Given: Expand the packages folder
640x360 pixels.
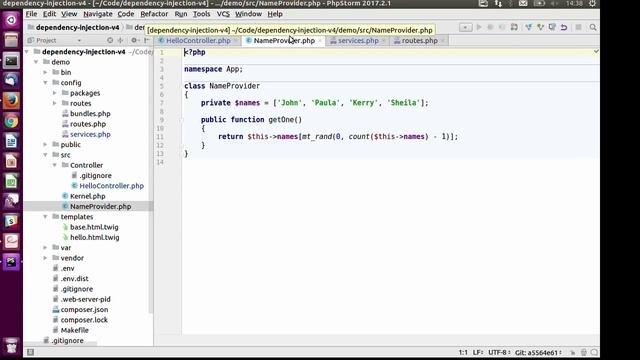Looking at the screenshot, I should pyautogui.click(x=55, y=93).
